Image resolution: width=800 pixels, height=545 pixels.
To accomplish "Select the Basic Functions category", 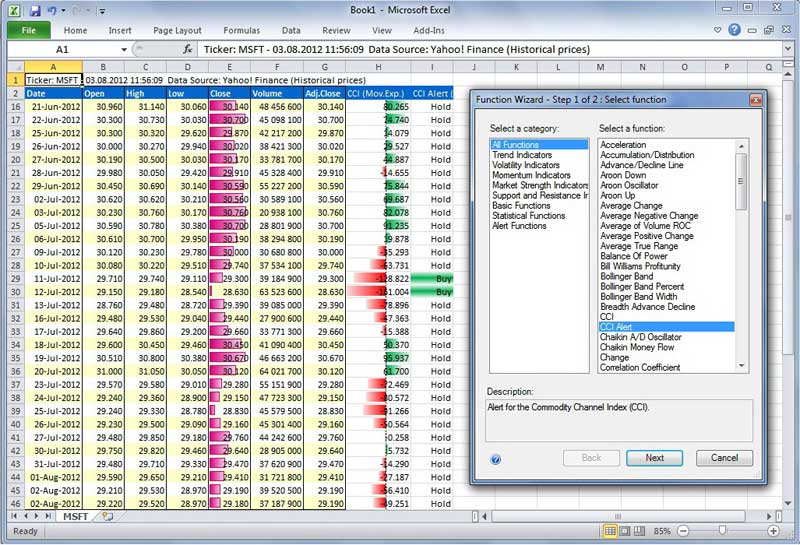I will click(x=521, y=205).
